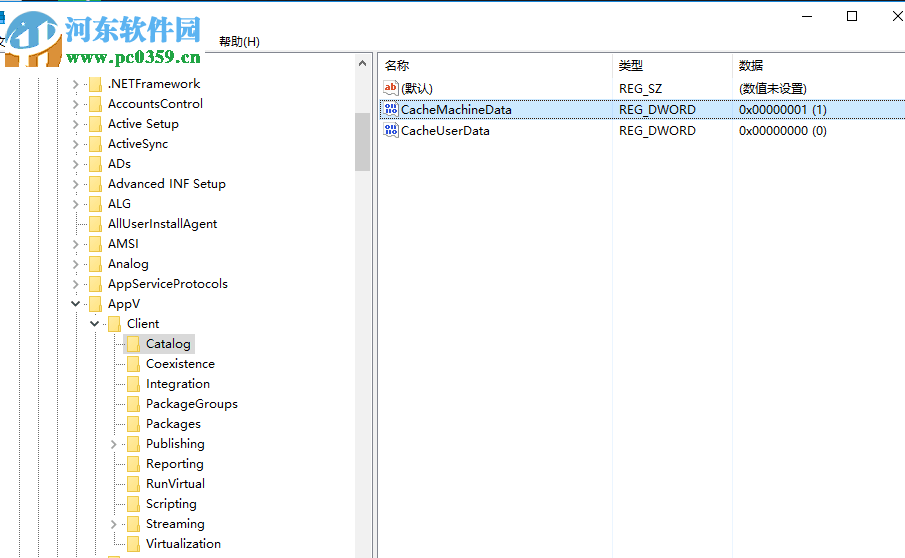Screen dimensions: 905x558
Task: Collapse the Client key
Action: 95,324
